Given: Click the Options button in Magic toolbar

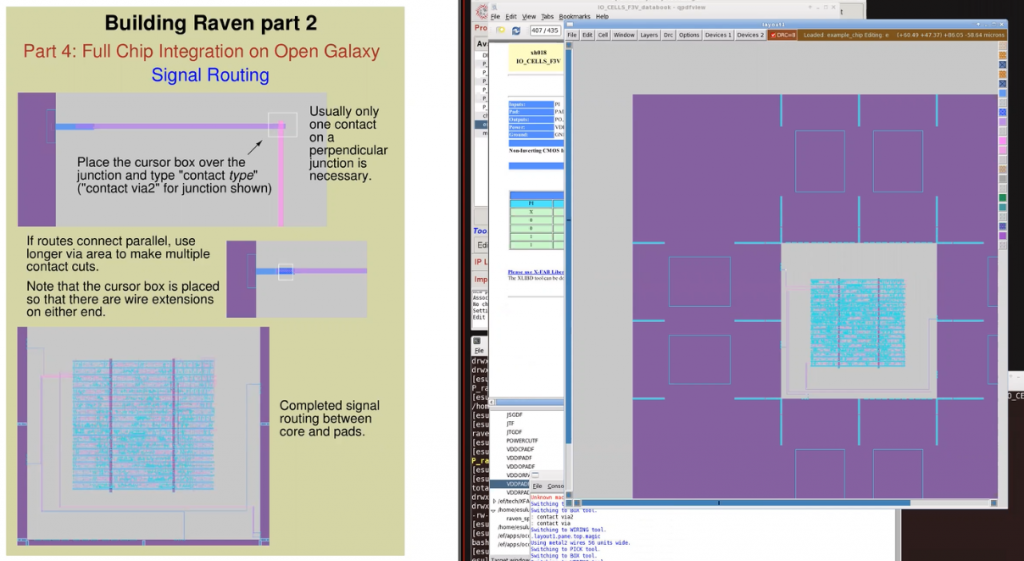Looking at the screenshot, I should 689,35.
